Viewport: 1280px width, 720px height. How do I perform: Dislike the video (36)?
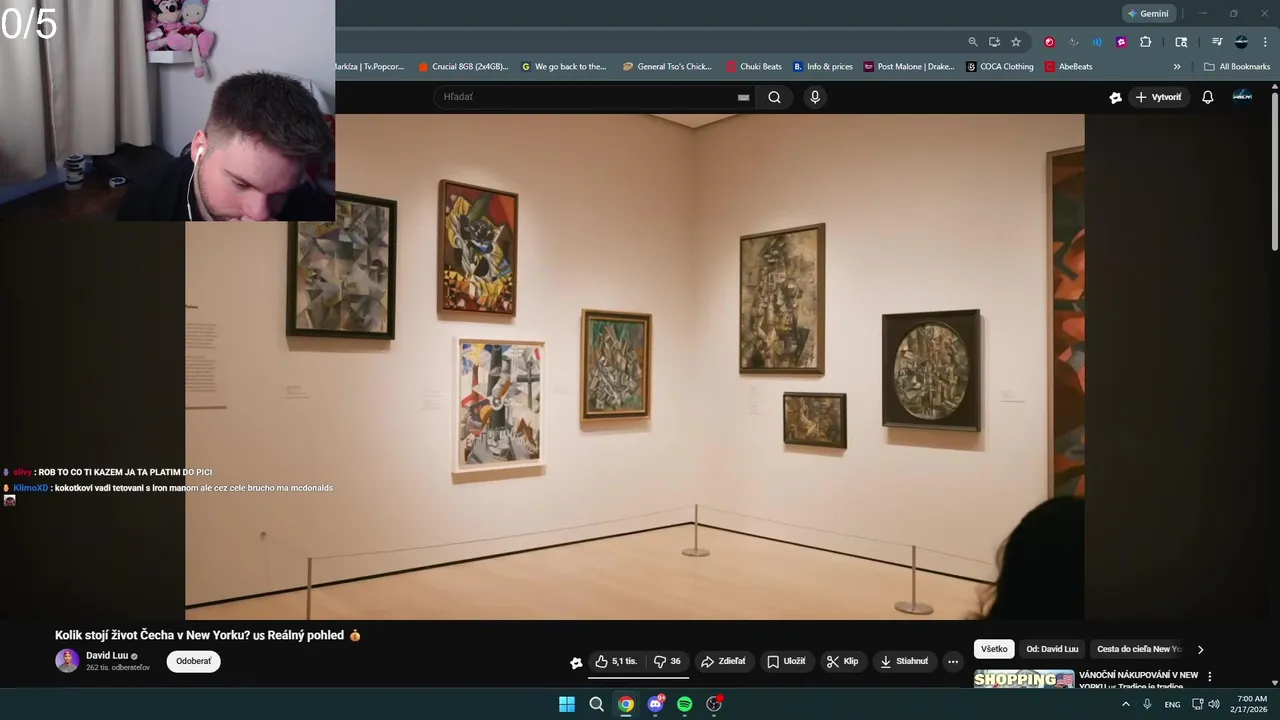coord(667,661)
